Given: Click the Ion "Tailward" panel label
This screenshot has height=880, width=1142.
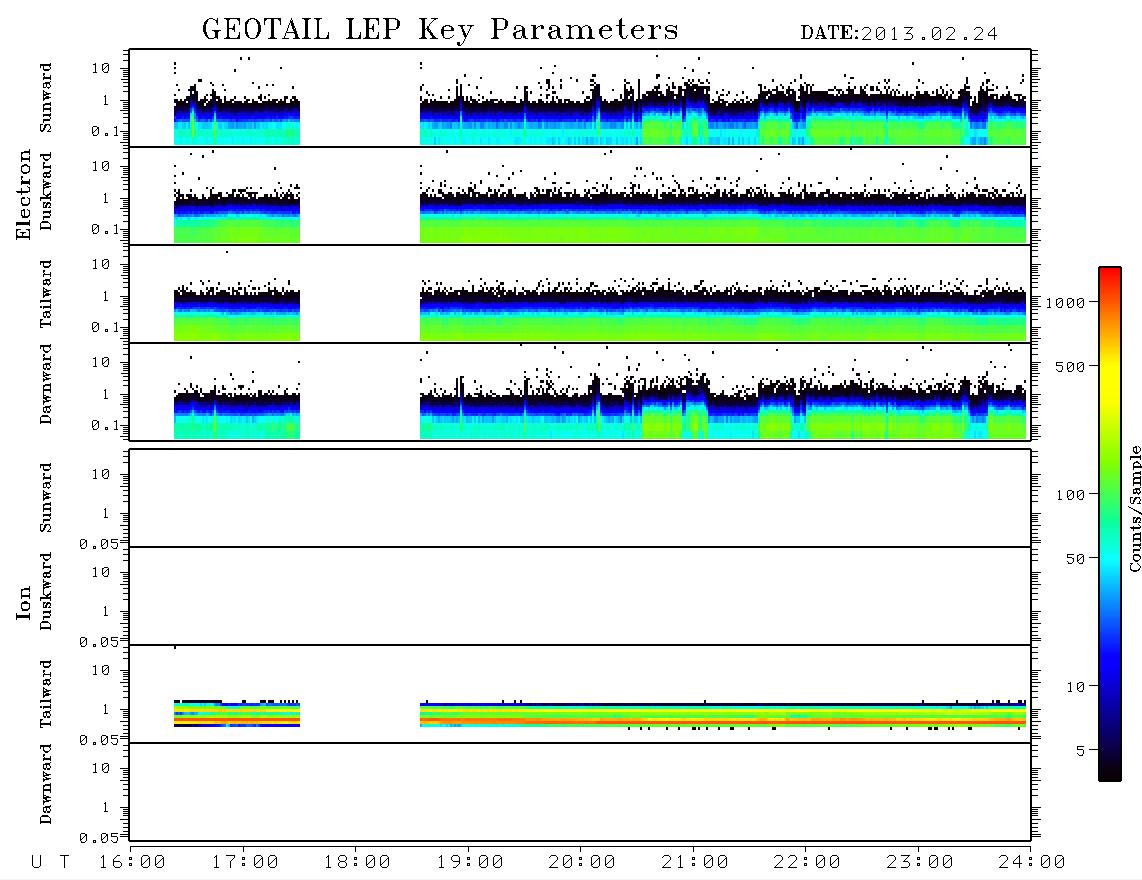Looking at the screenshot, I should [46, 694].
